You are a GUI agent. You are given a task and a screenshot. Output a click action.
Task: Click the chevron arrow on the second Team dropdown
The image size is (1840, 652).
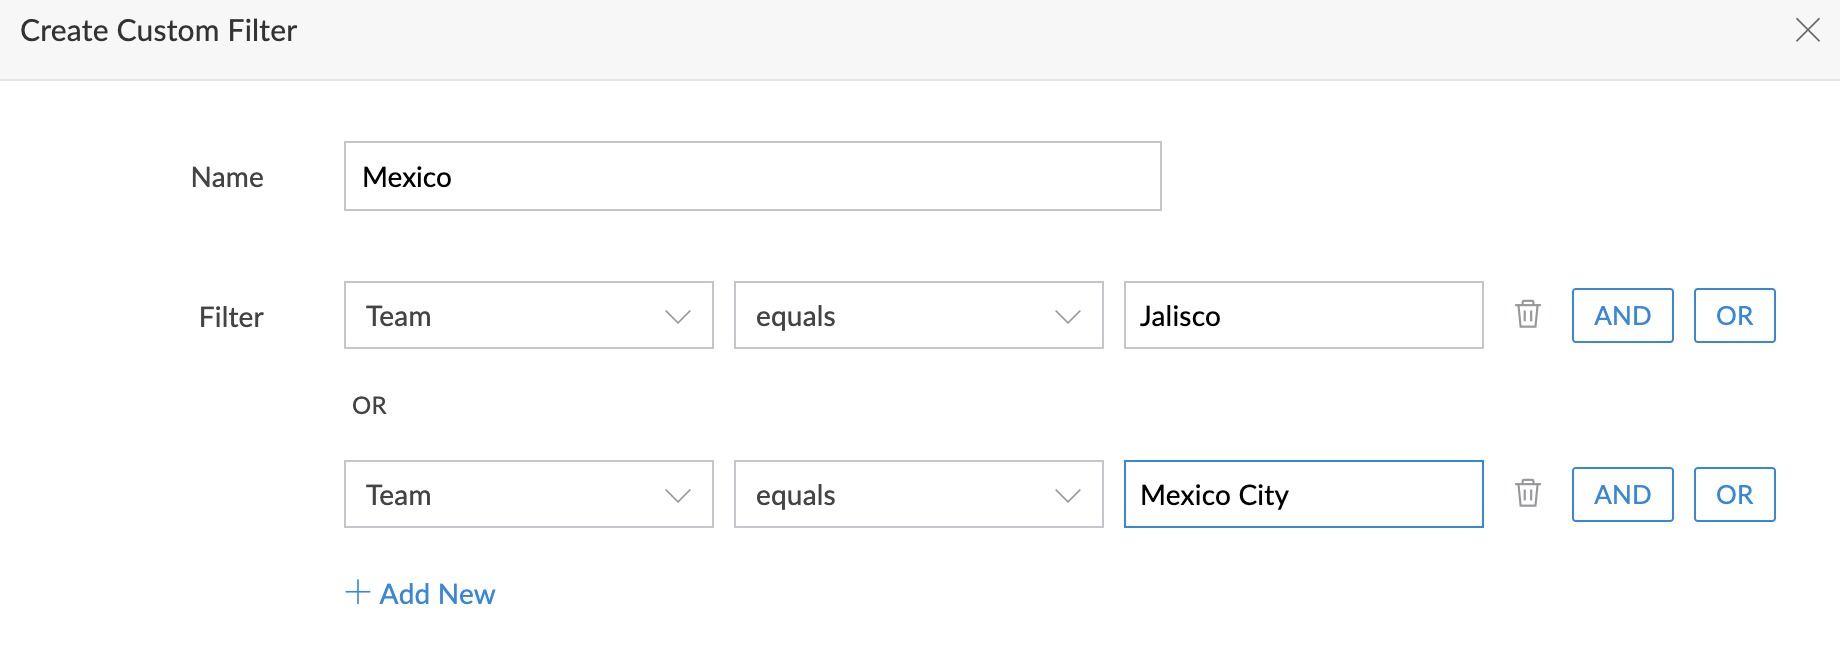tap(678, 496)
